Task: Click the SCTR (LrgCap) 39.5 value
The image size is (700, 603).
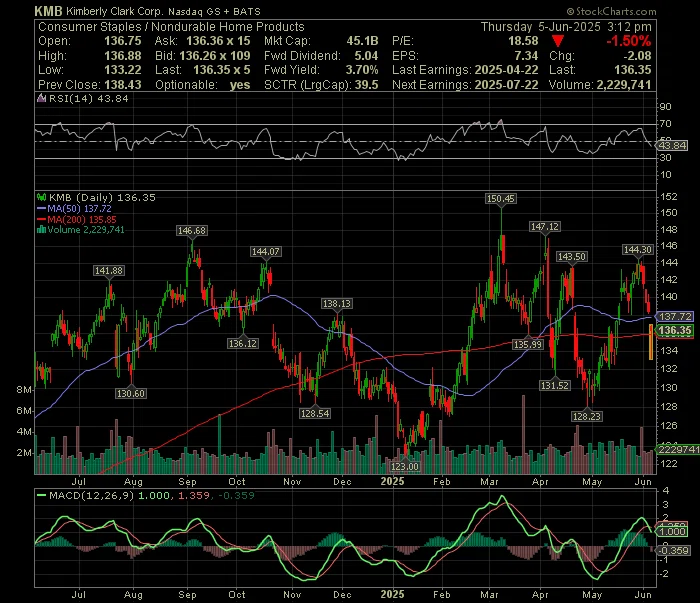Action: (x=367, y=85)
